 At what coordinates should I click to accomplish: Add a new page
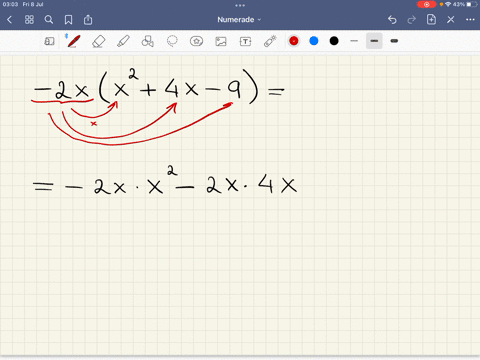coord(431,20)
